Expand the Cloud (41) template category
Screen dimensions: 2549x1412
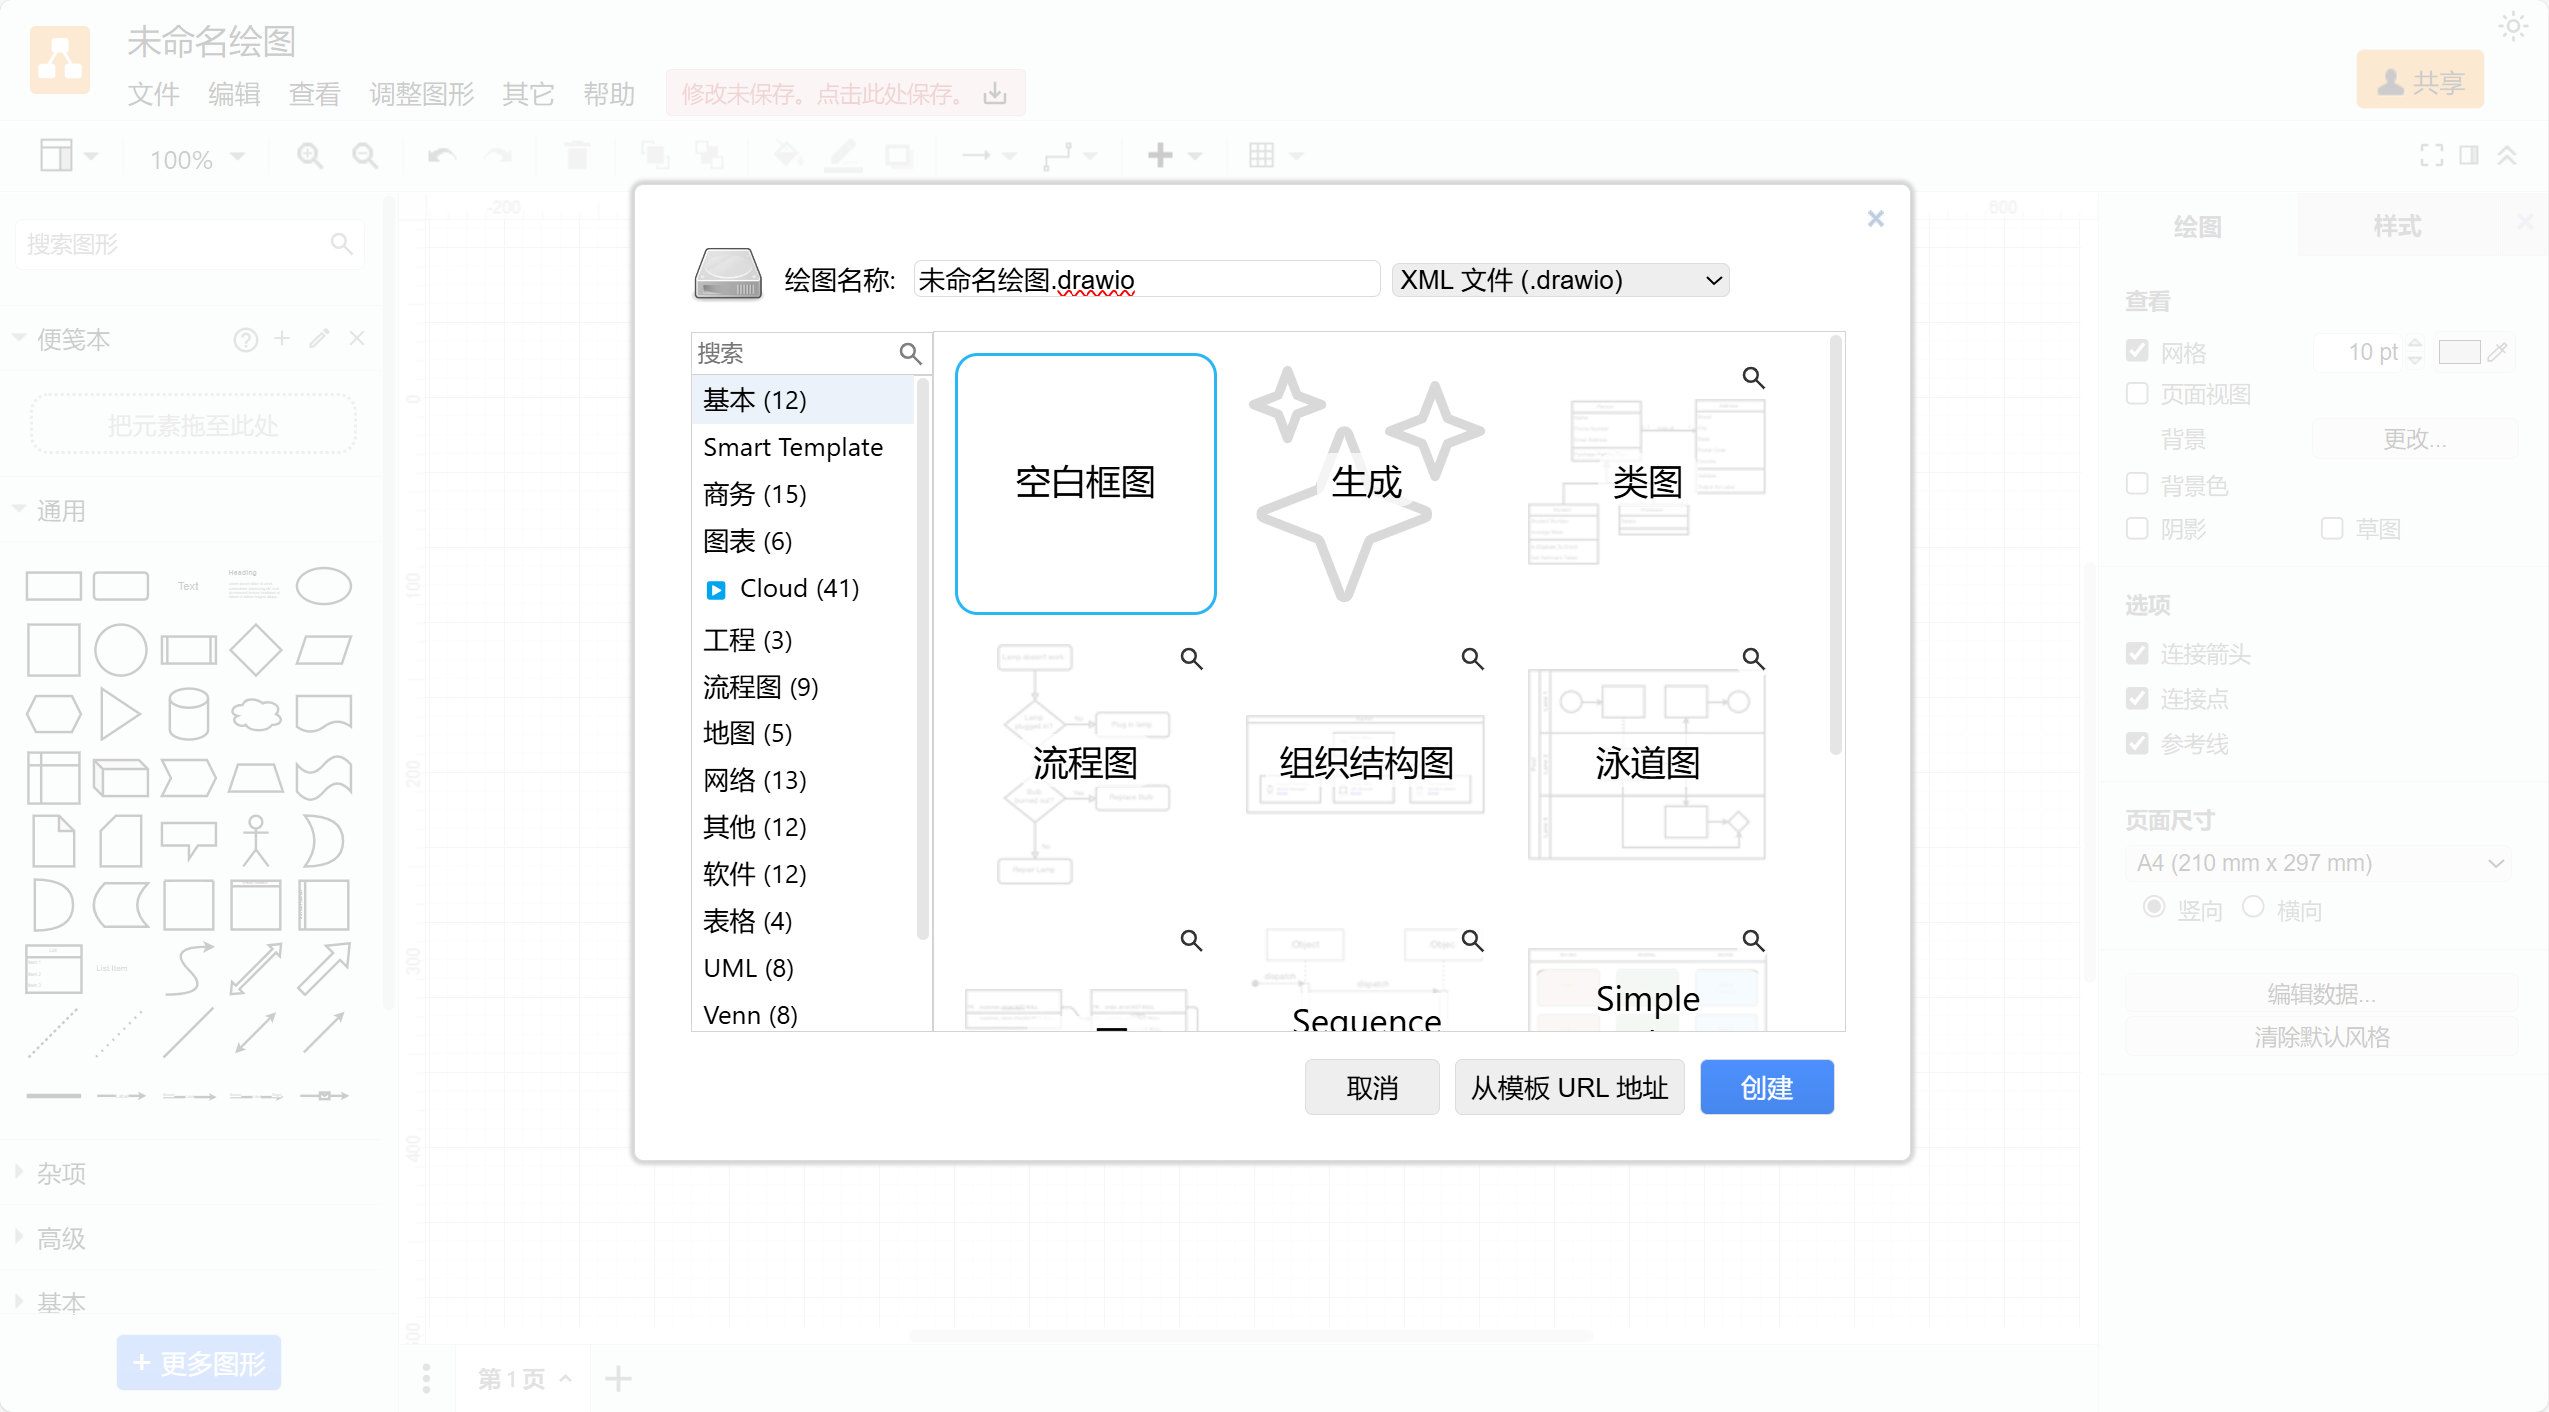coord(716,589)
